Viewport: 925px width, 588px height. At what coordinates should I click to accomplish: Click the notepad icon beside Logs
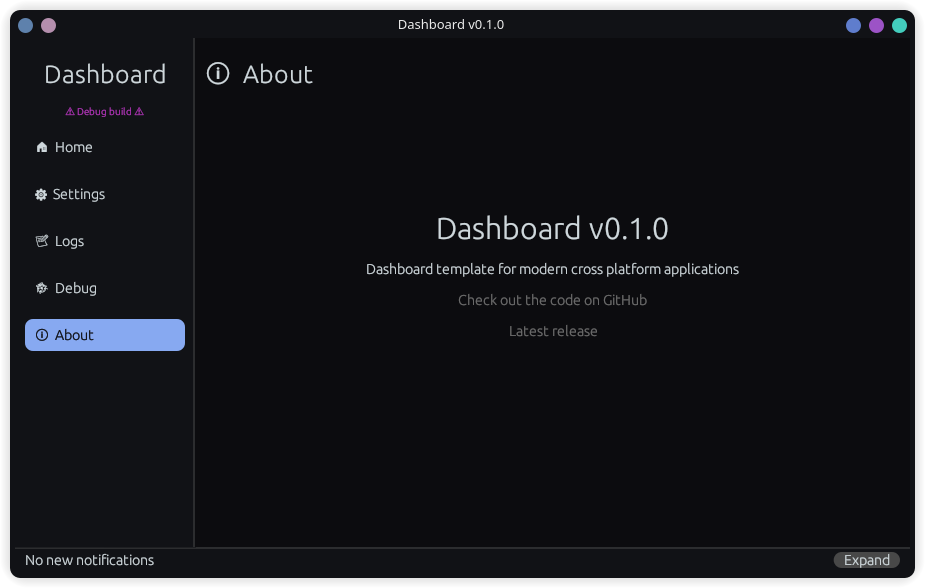tap(42, 241)
